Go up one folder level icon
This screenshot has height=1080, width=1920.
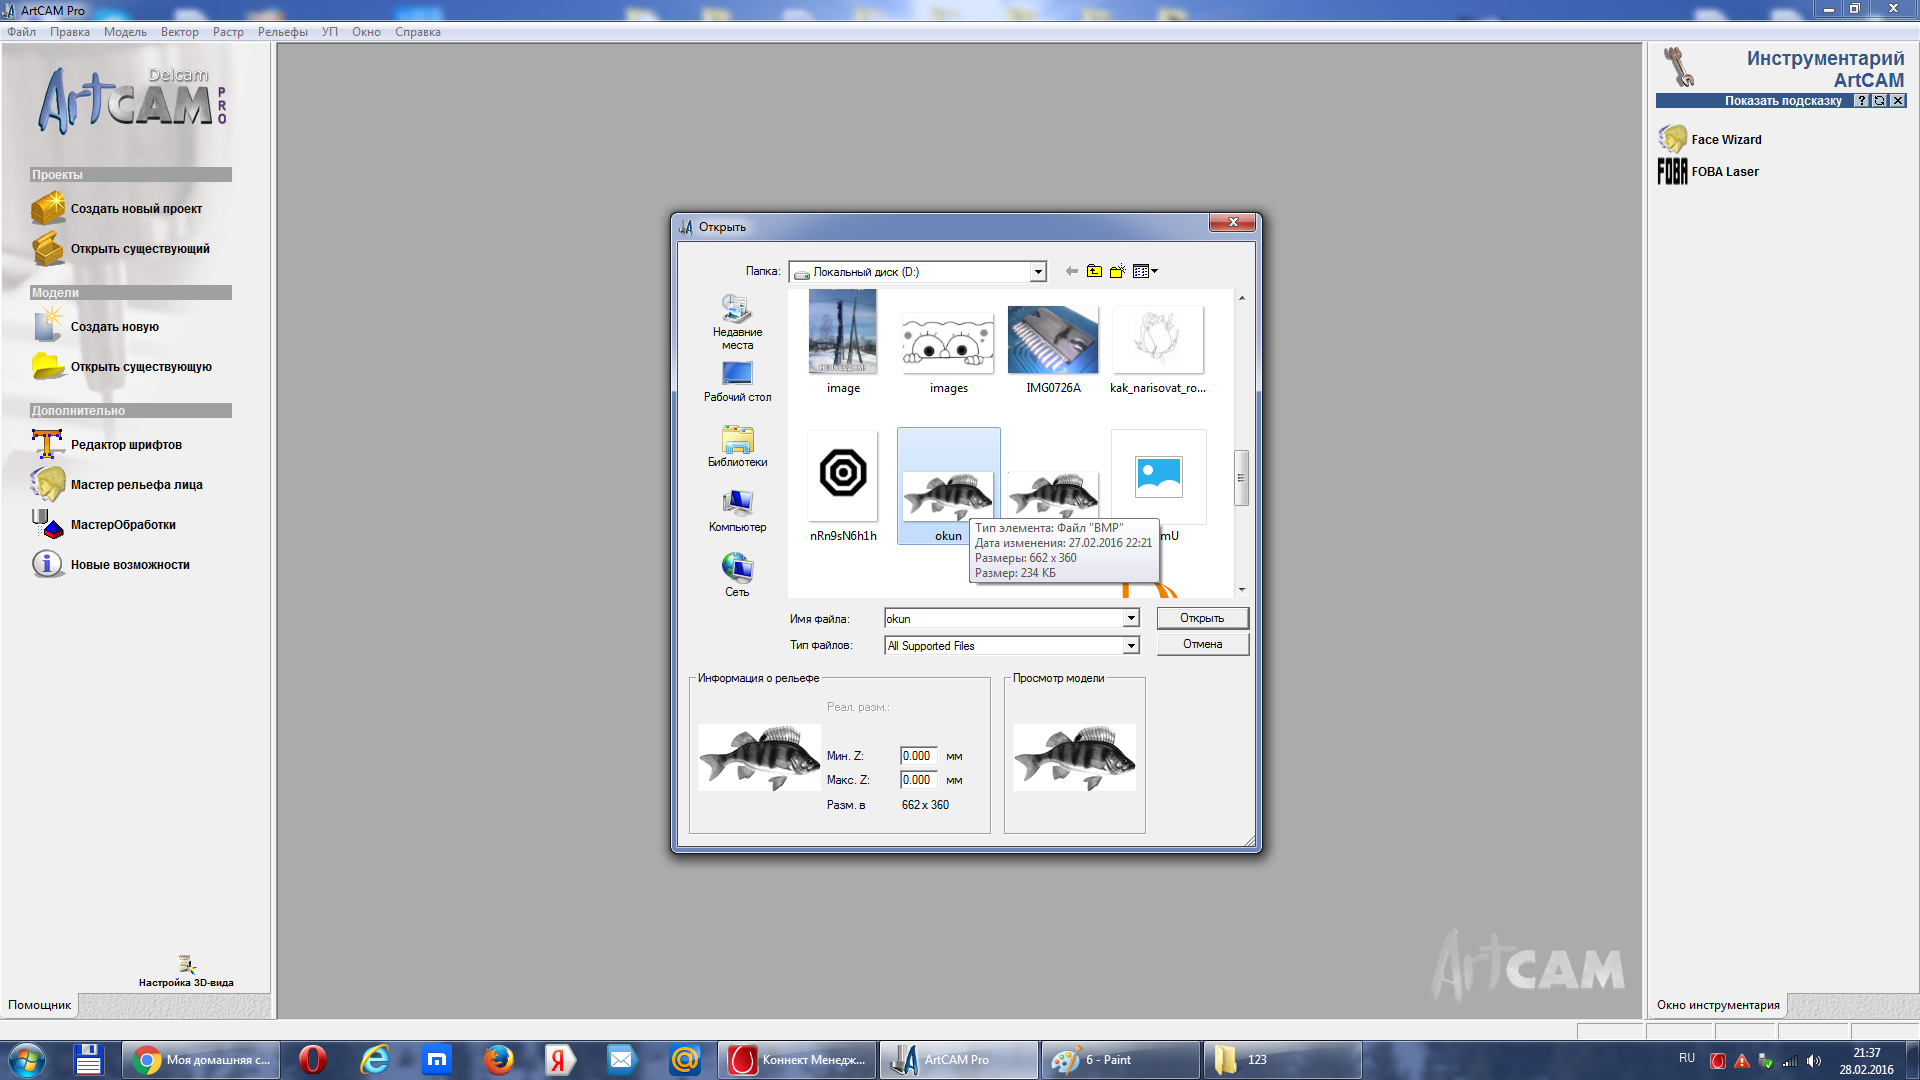pyautogui.click(x=1094, y=271)
